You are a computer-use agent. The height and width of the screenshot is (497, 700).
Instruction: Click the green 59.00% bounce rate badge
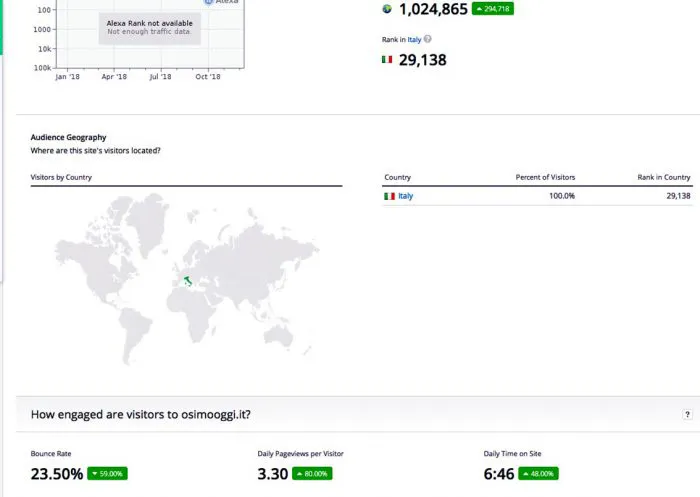click(107, 473)
